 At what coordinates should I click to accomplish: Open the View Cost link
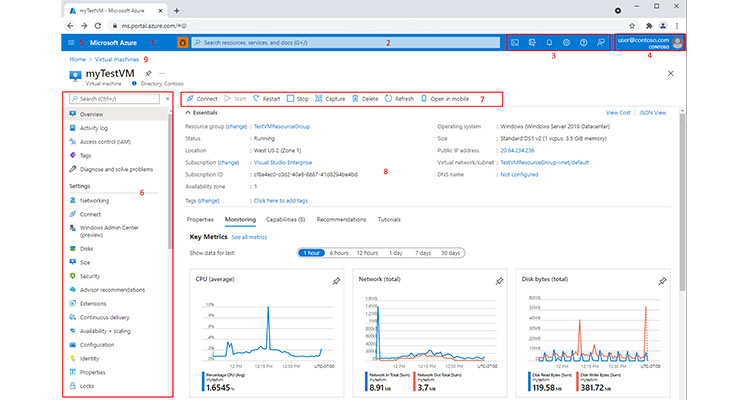coord(618,113)
